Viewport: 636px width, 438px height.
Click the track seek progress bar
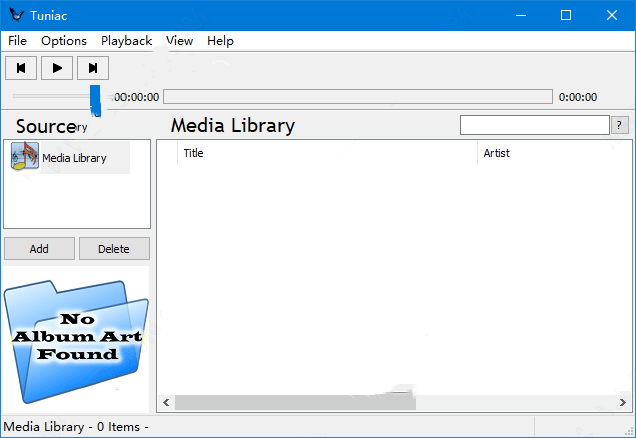click(x=357, y=97)
